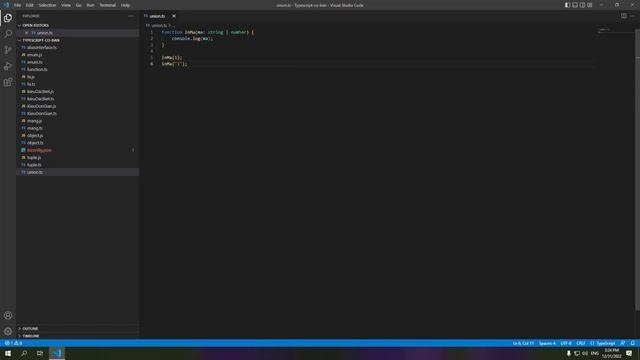Open the Accounts menu icon
Viewport: 640px width, 360px height.
coord(8,315)
